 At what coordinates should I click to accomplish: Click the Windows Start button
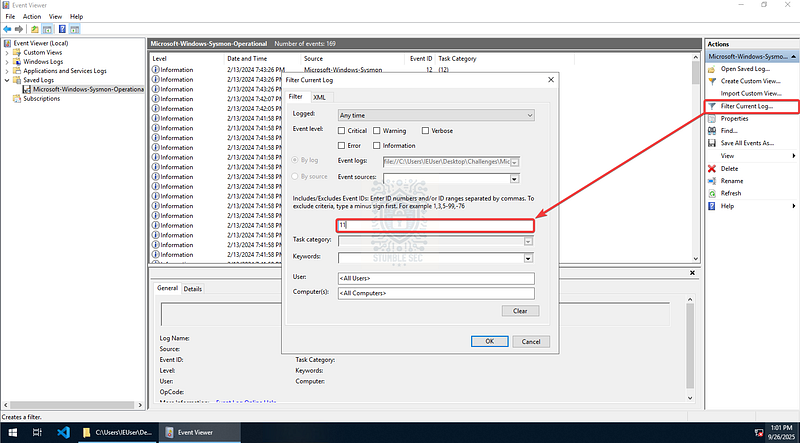pos(12,432)
